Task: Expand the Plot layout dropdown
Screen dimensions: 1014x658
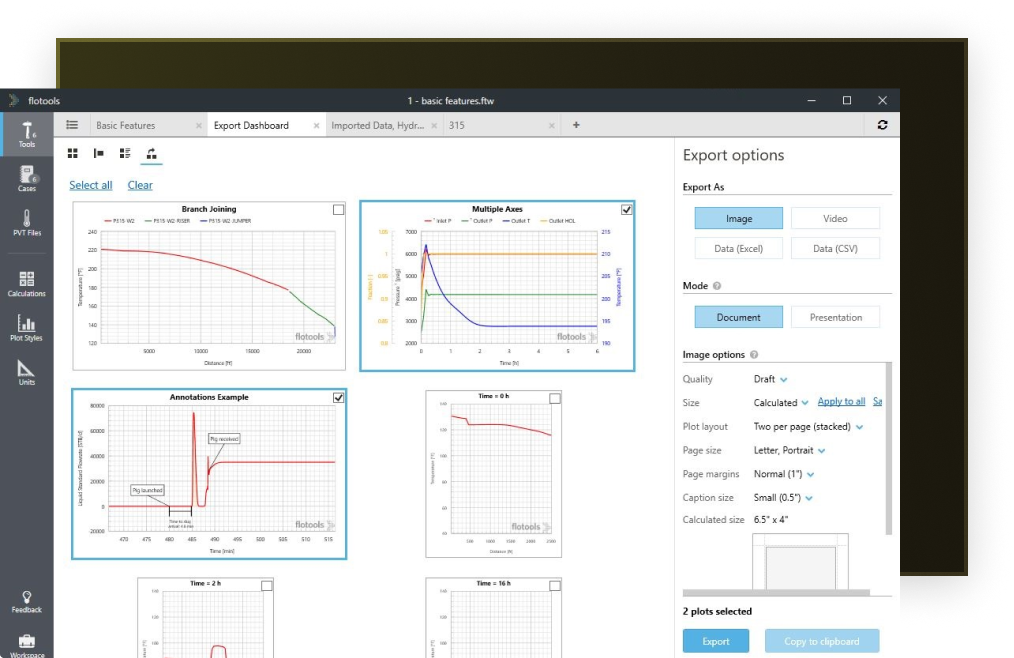Action: [x=807, y=427]
